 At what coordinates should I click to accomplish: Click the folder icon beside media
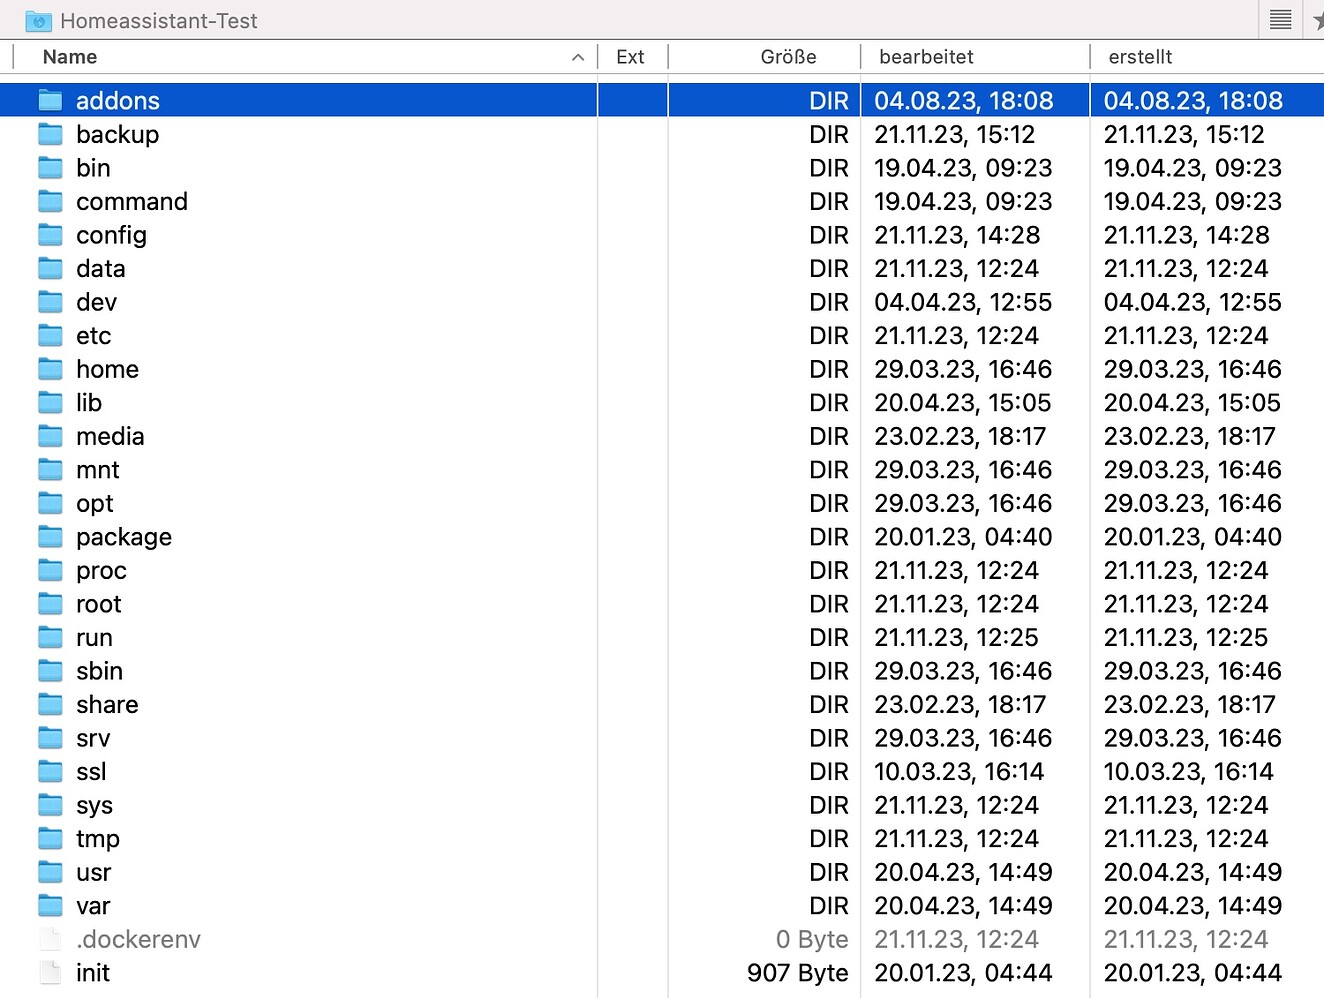point(50,436)
